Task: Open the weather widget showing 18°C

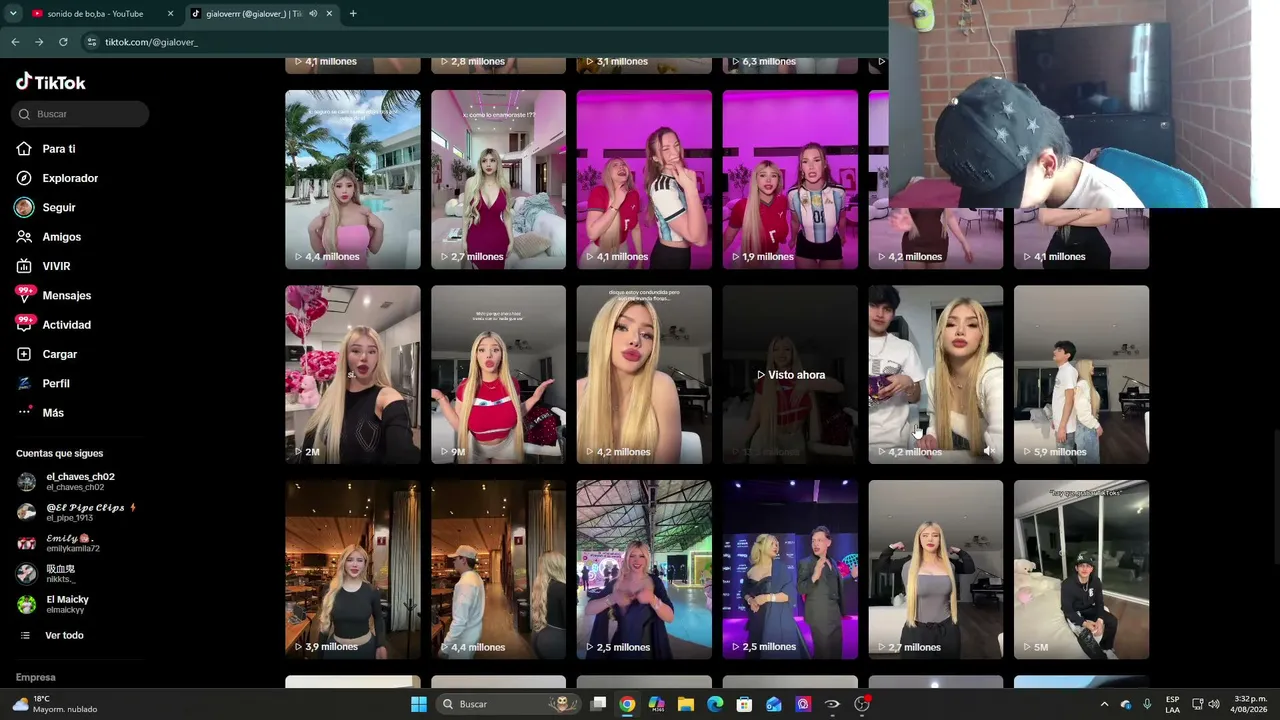Action: pyautogui.click(x=56, y=704)
